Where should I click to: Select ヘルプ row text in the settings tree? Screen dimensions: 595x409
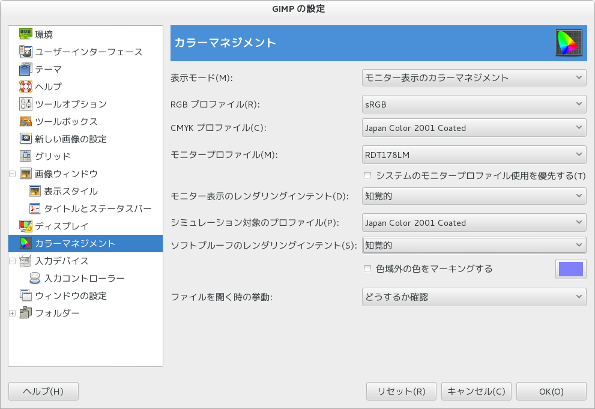pyautogui.click(x=48, y=87)
